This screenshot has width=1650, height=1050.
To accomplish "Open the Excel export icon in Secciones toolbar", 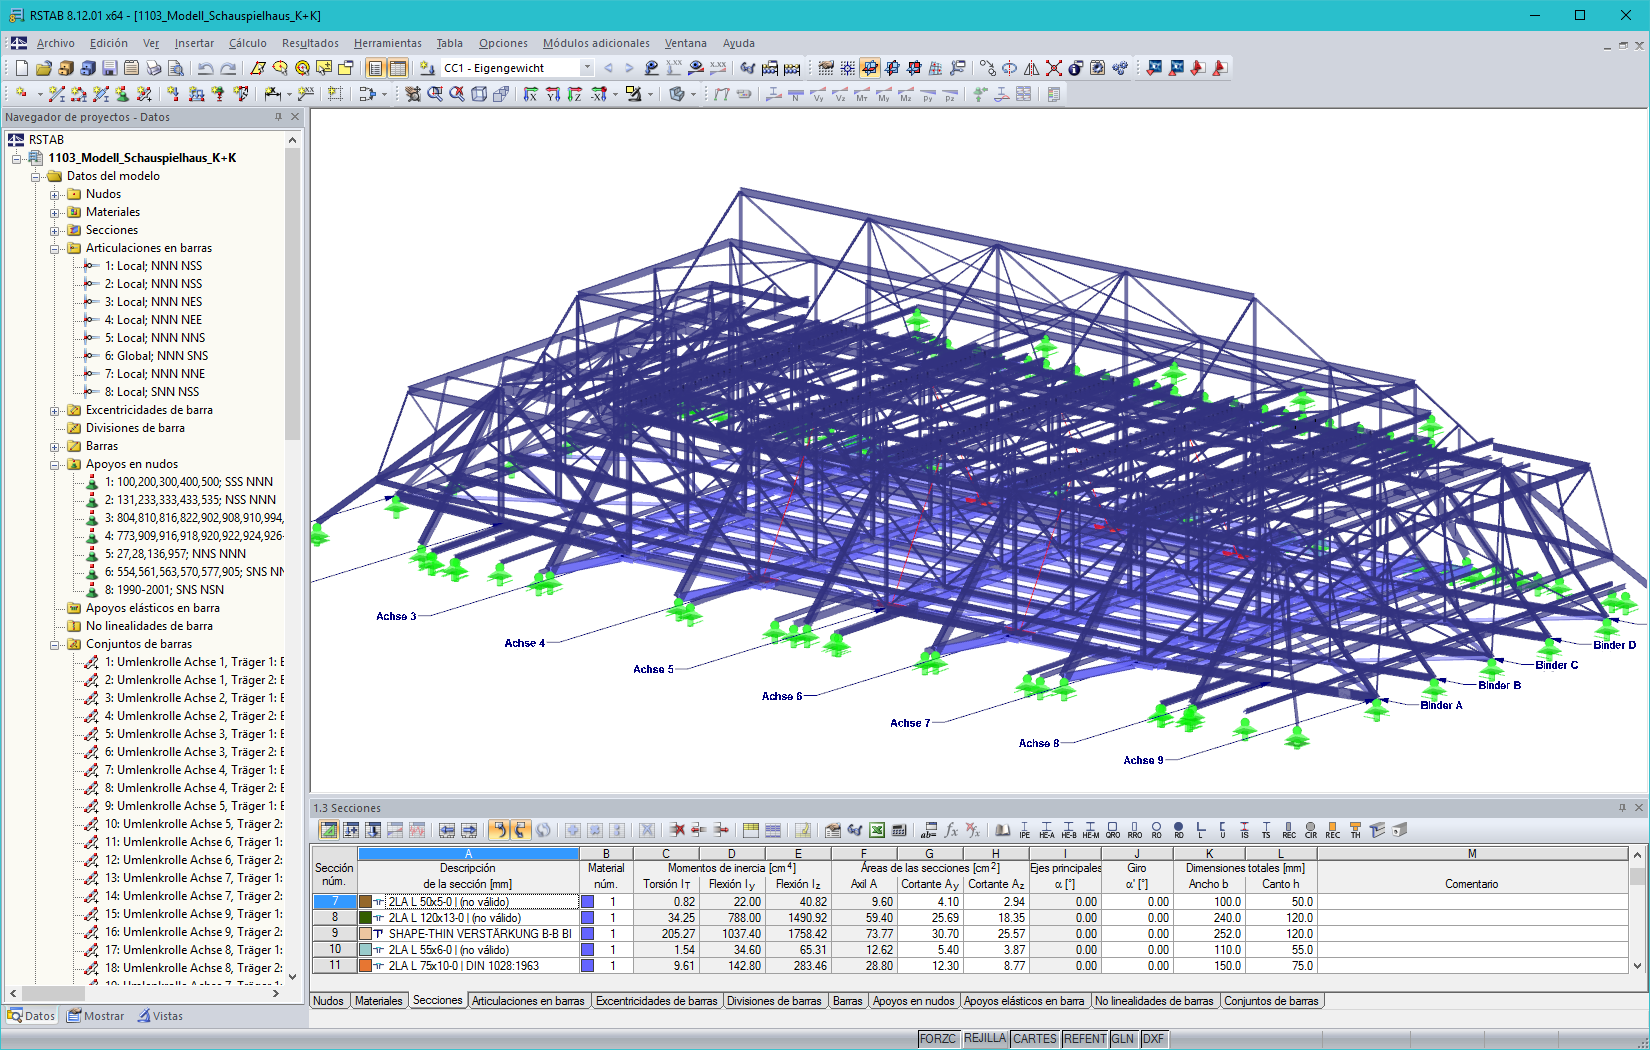I will [x=876, y=831].
